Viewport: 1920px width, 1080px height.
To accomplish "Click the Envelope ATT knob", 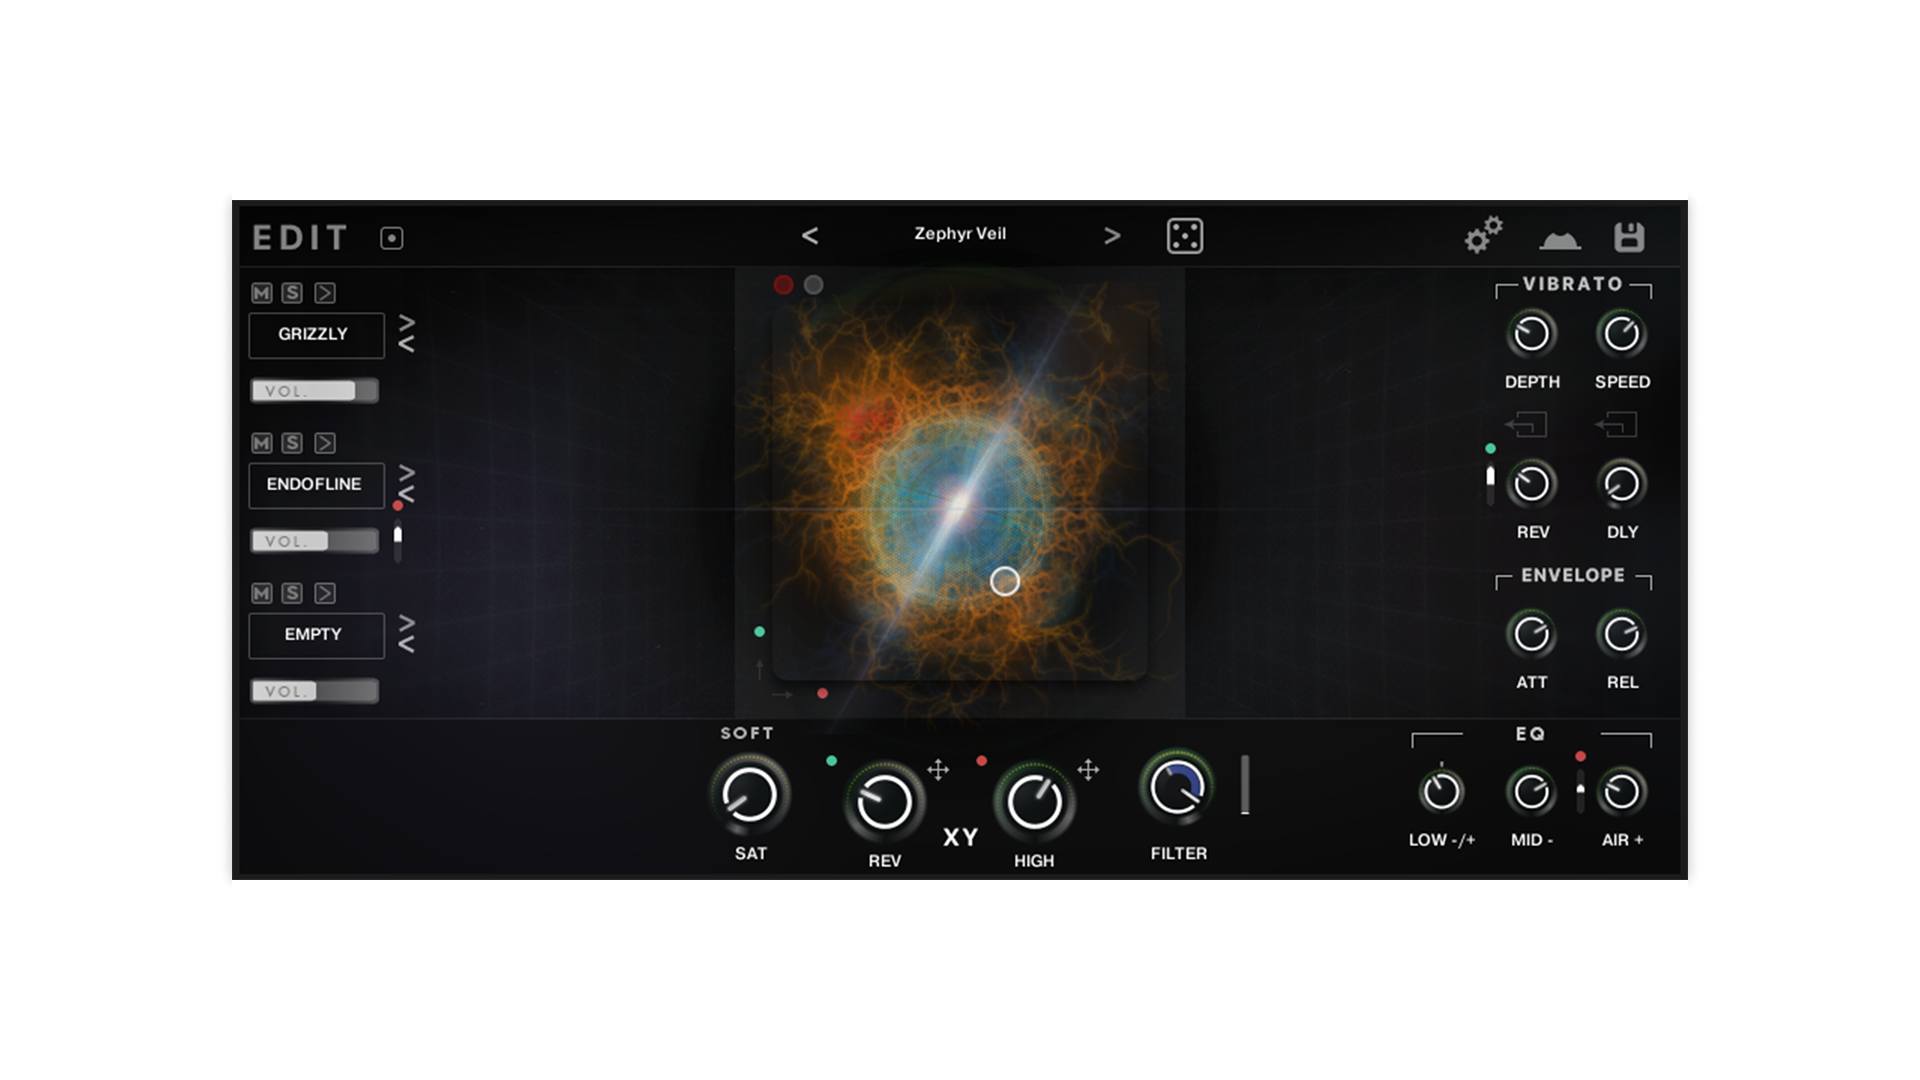I will coord(1531,634).
